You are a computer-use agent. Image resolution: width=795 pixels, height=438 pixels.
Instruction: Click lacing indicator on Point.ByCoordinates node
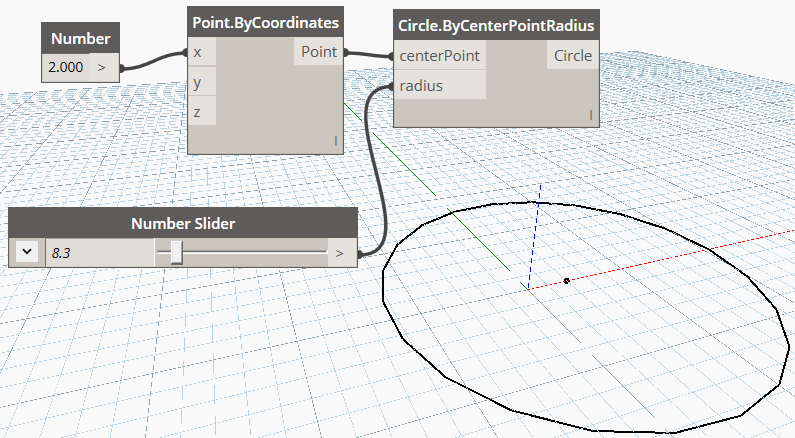(336, 141)
